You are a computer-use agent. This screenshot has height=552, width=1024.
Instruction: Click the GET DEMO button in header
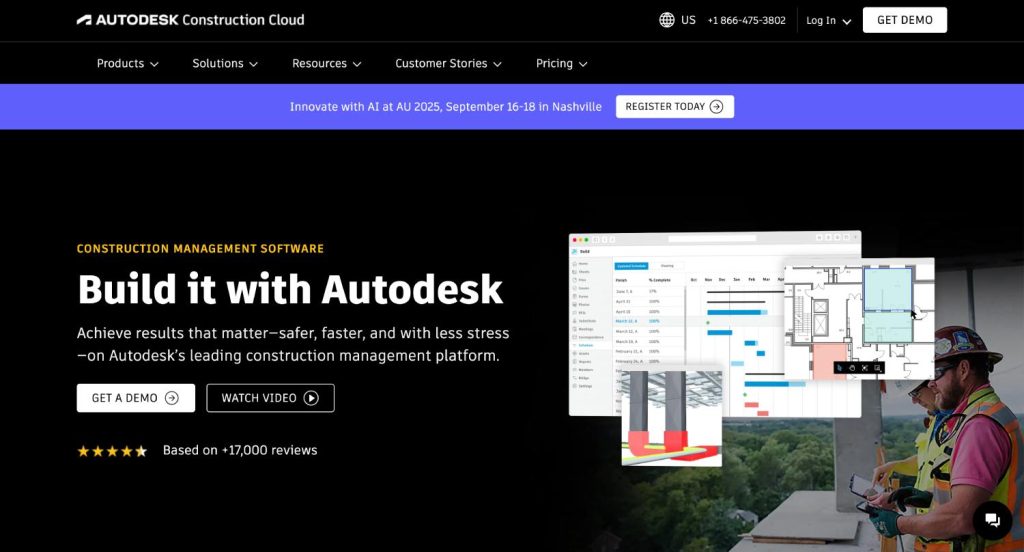904,20
